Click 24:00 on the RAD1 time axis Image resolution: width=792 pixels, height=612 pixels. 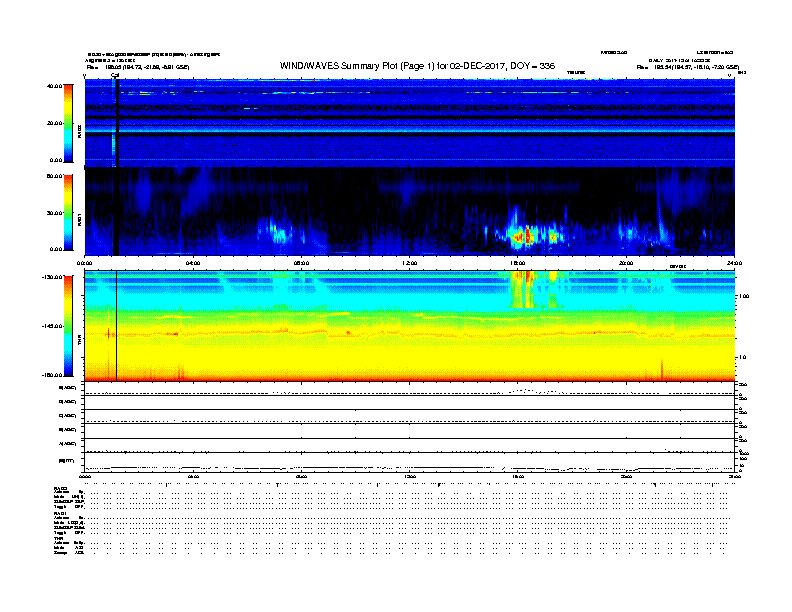734,263
